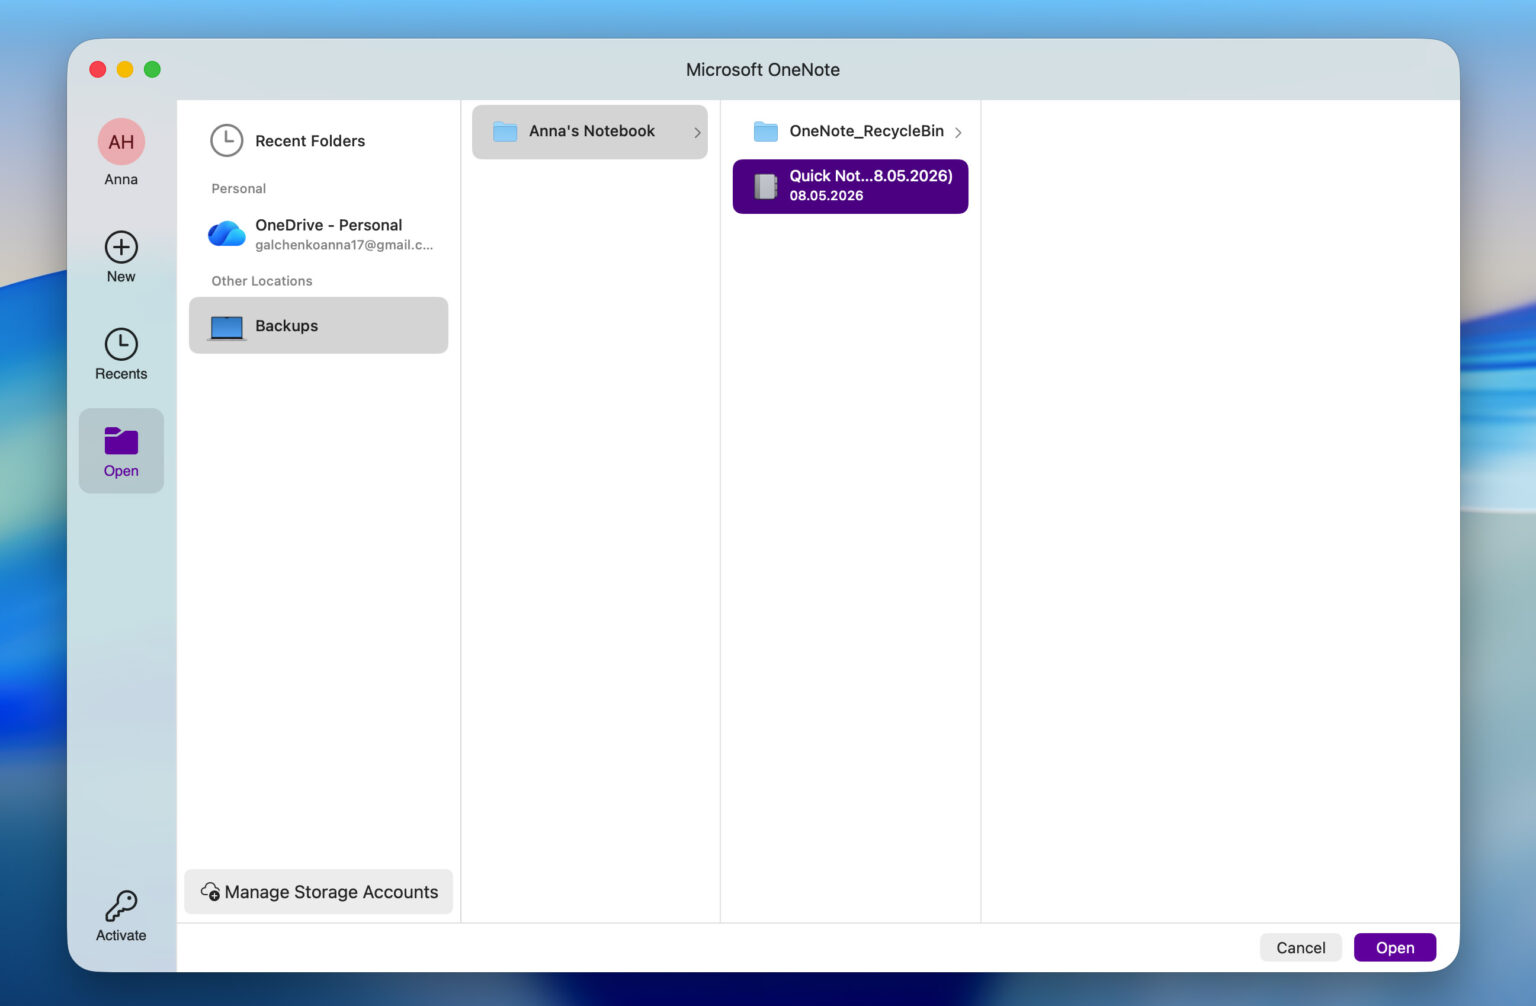The width and height of the screenshot is (1536, 1006).
Task: Click the galchenkoanna17@gmail email text
Action: (x=344, y=245)
